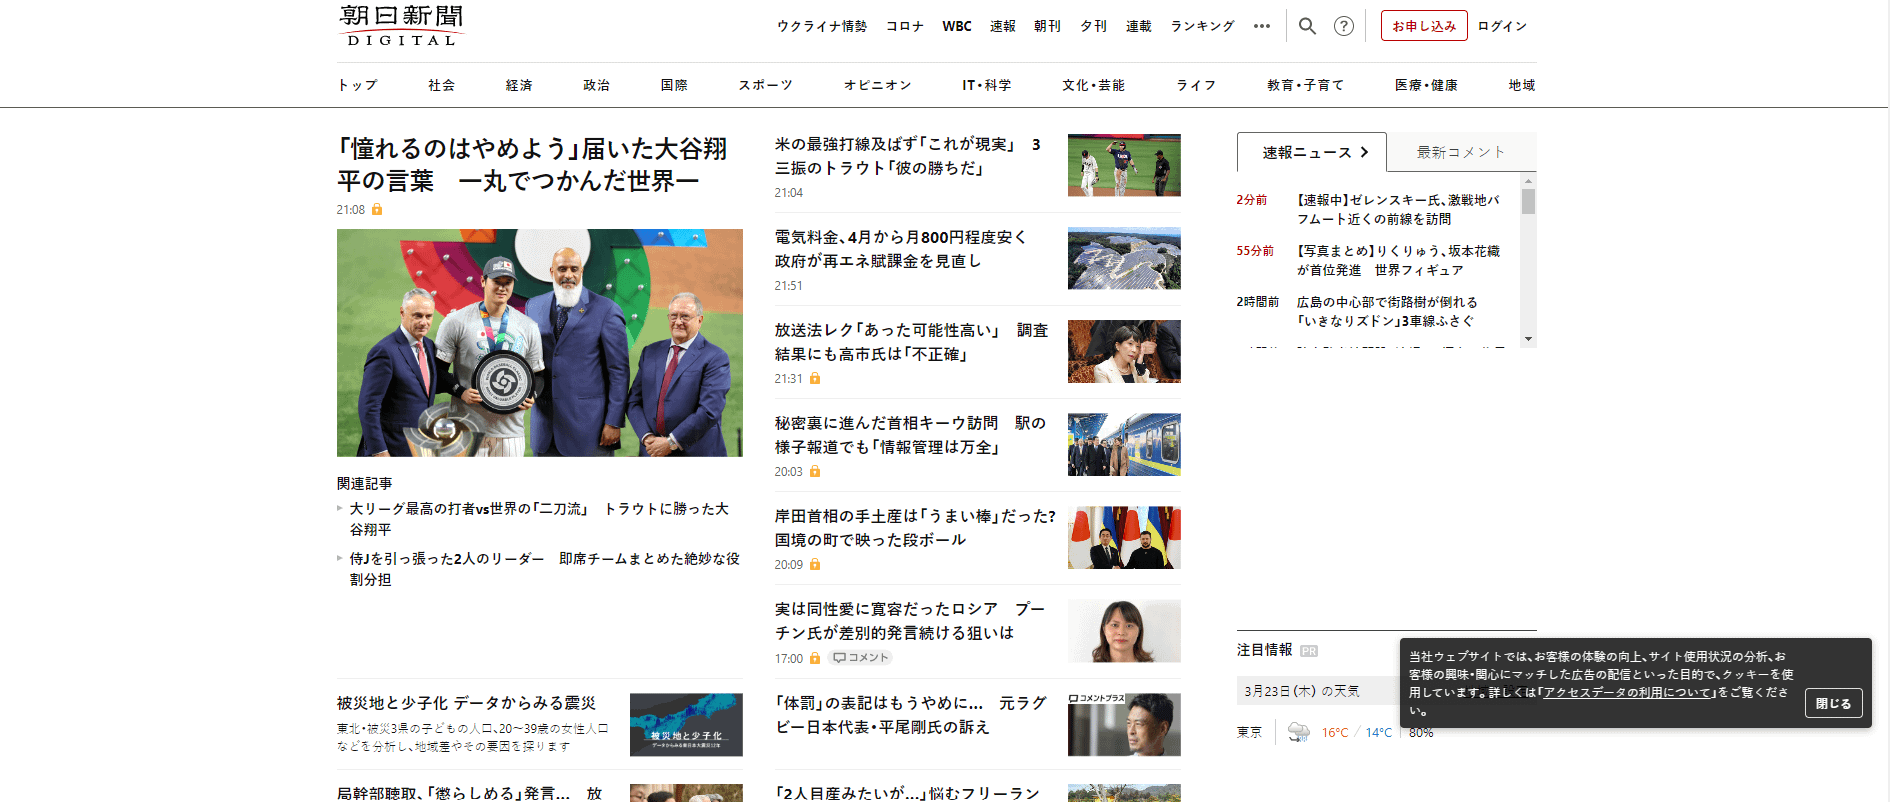1890x802 pixels.
Task: Open the Ohtani trophy main photo
Action: pyautogui.click(x=540, y=343)
